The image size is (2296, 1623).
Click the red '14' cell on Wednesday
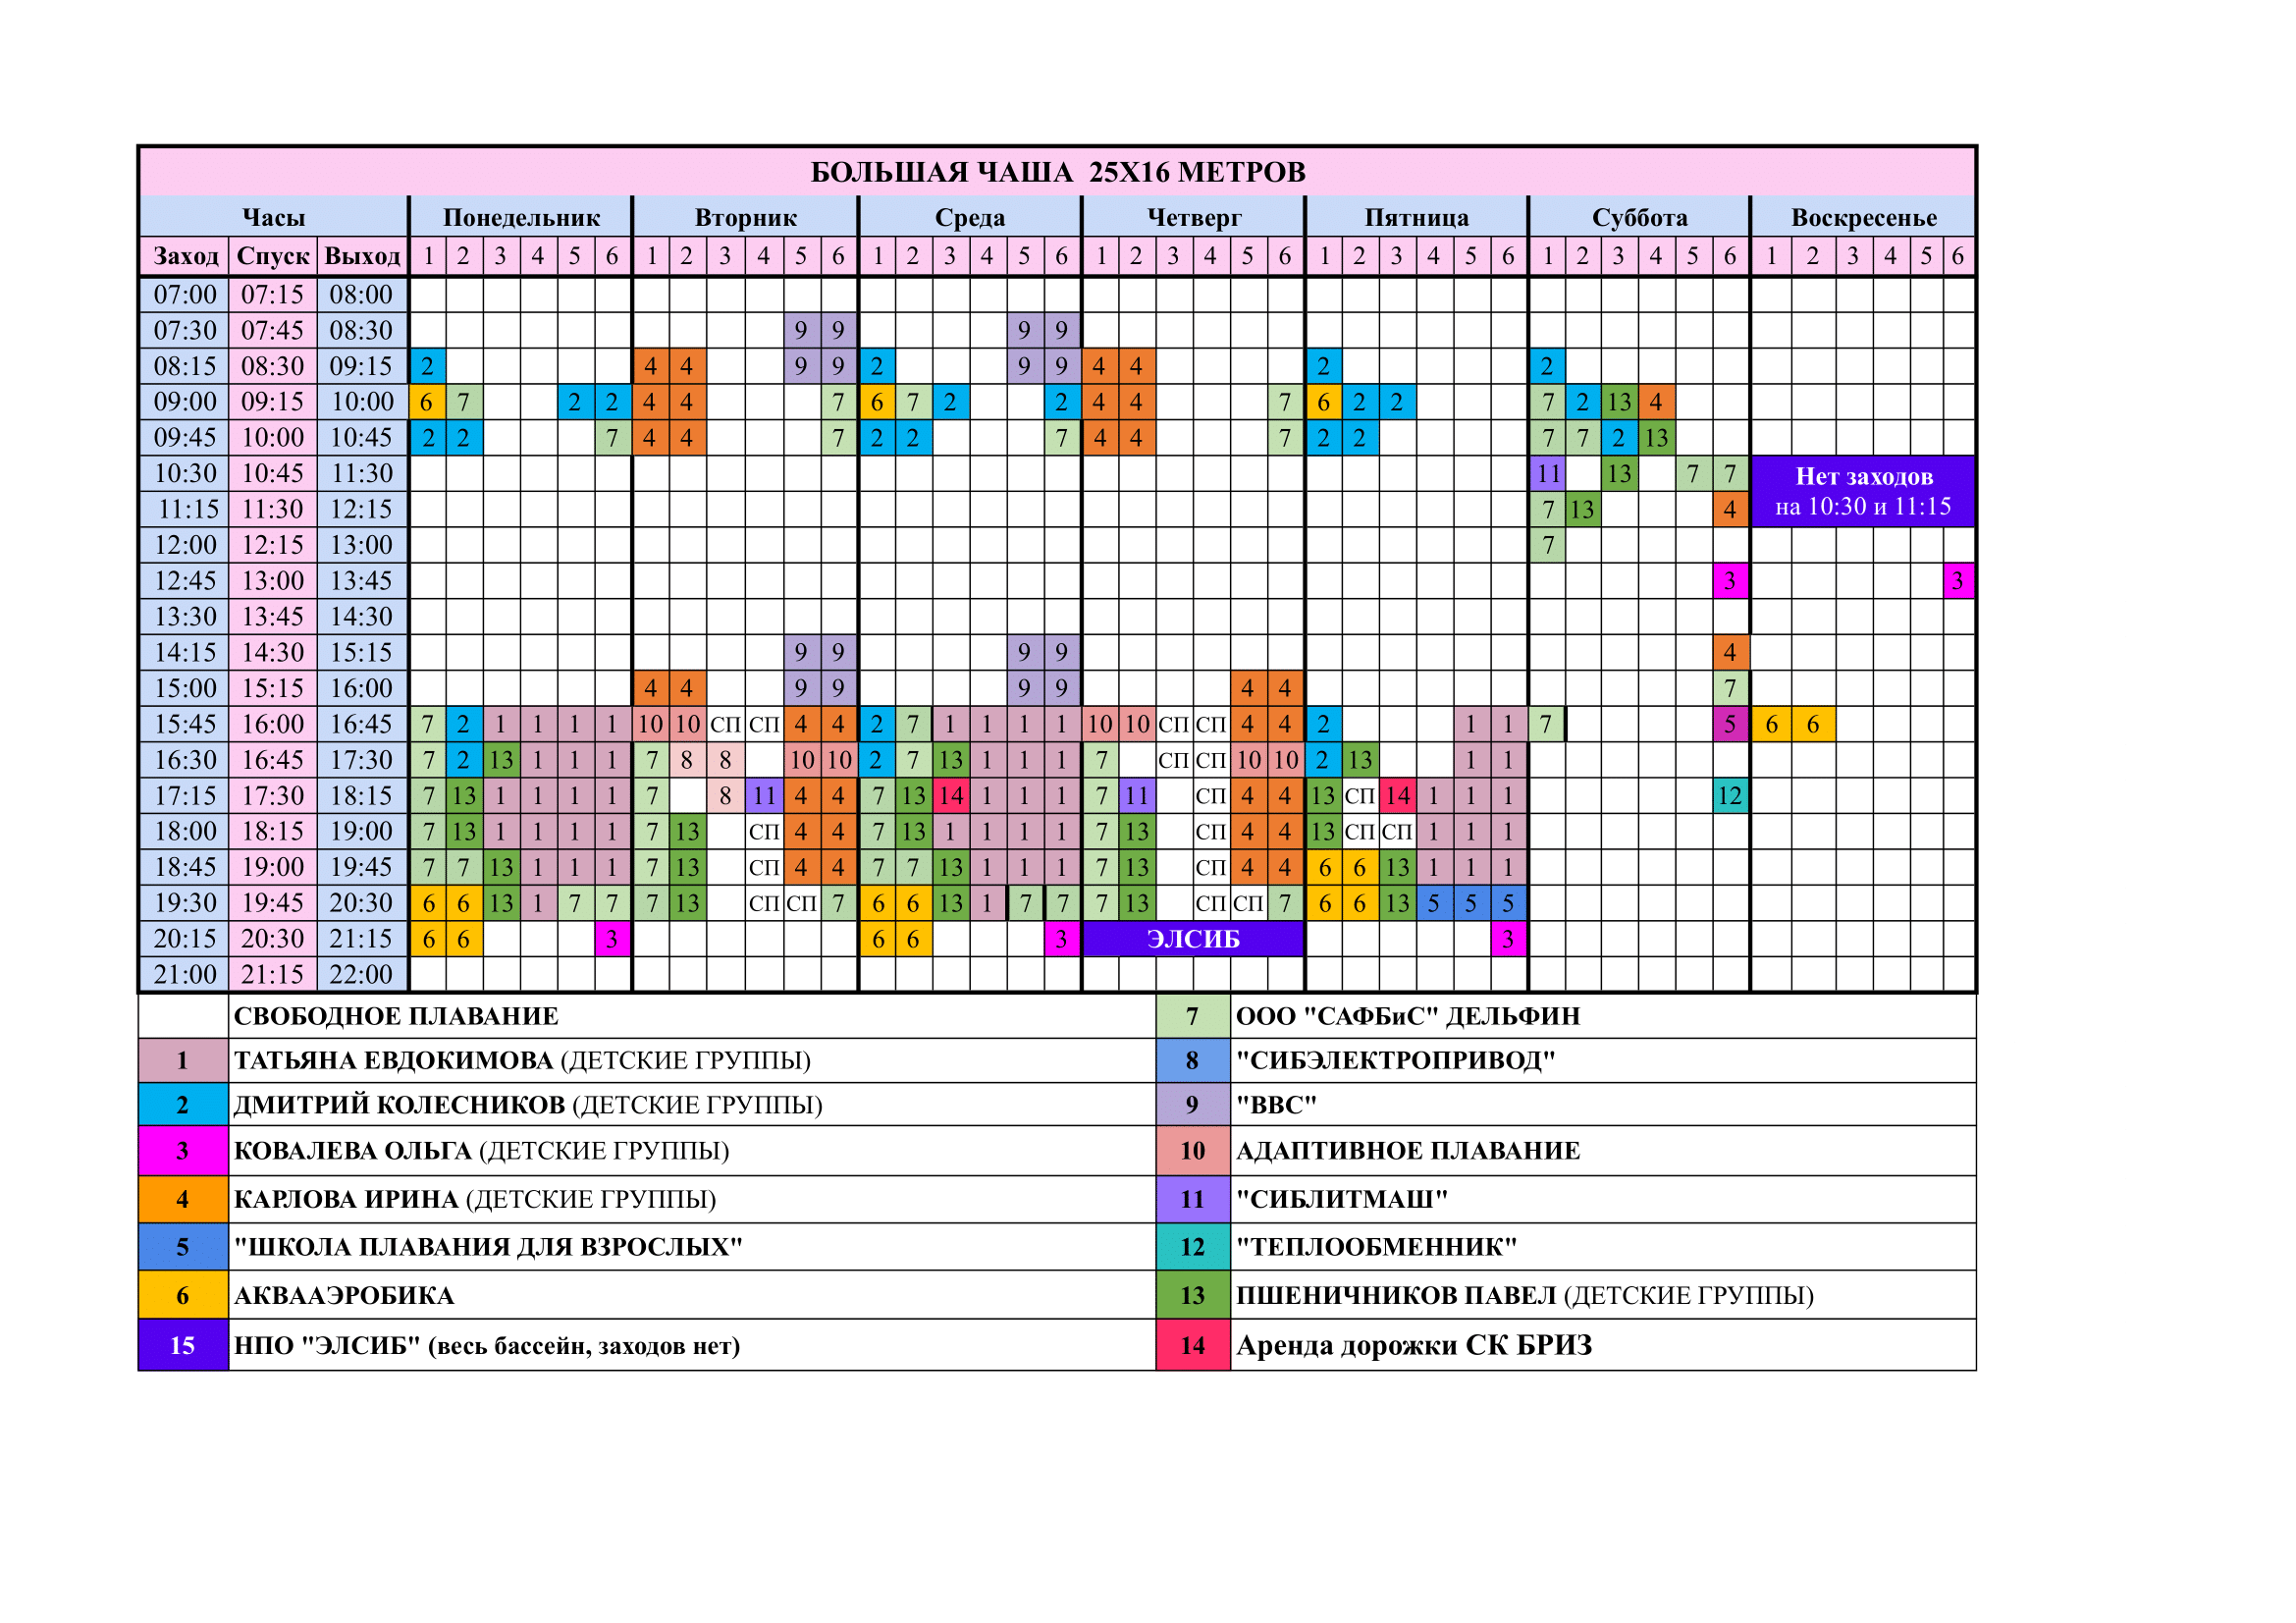pyautogui.click(x=950, y=795)
